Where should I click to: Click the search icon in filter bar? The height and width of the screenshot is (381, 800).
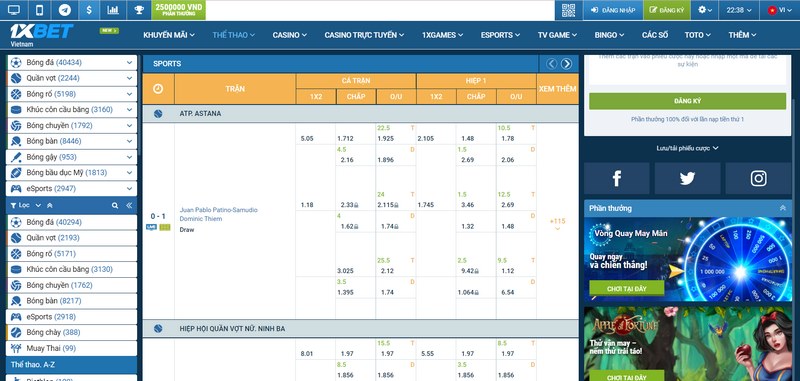pyautogui.click(x=115, y=206)
